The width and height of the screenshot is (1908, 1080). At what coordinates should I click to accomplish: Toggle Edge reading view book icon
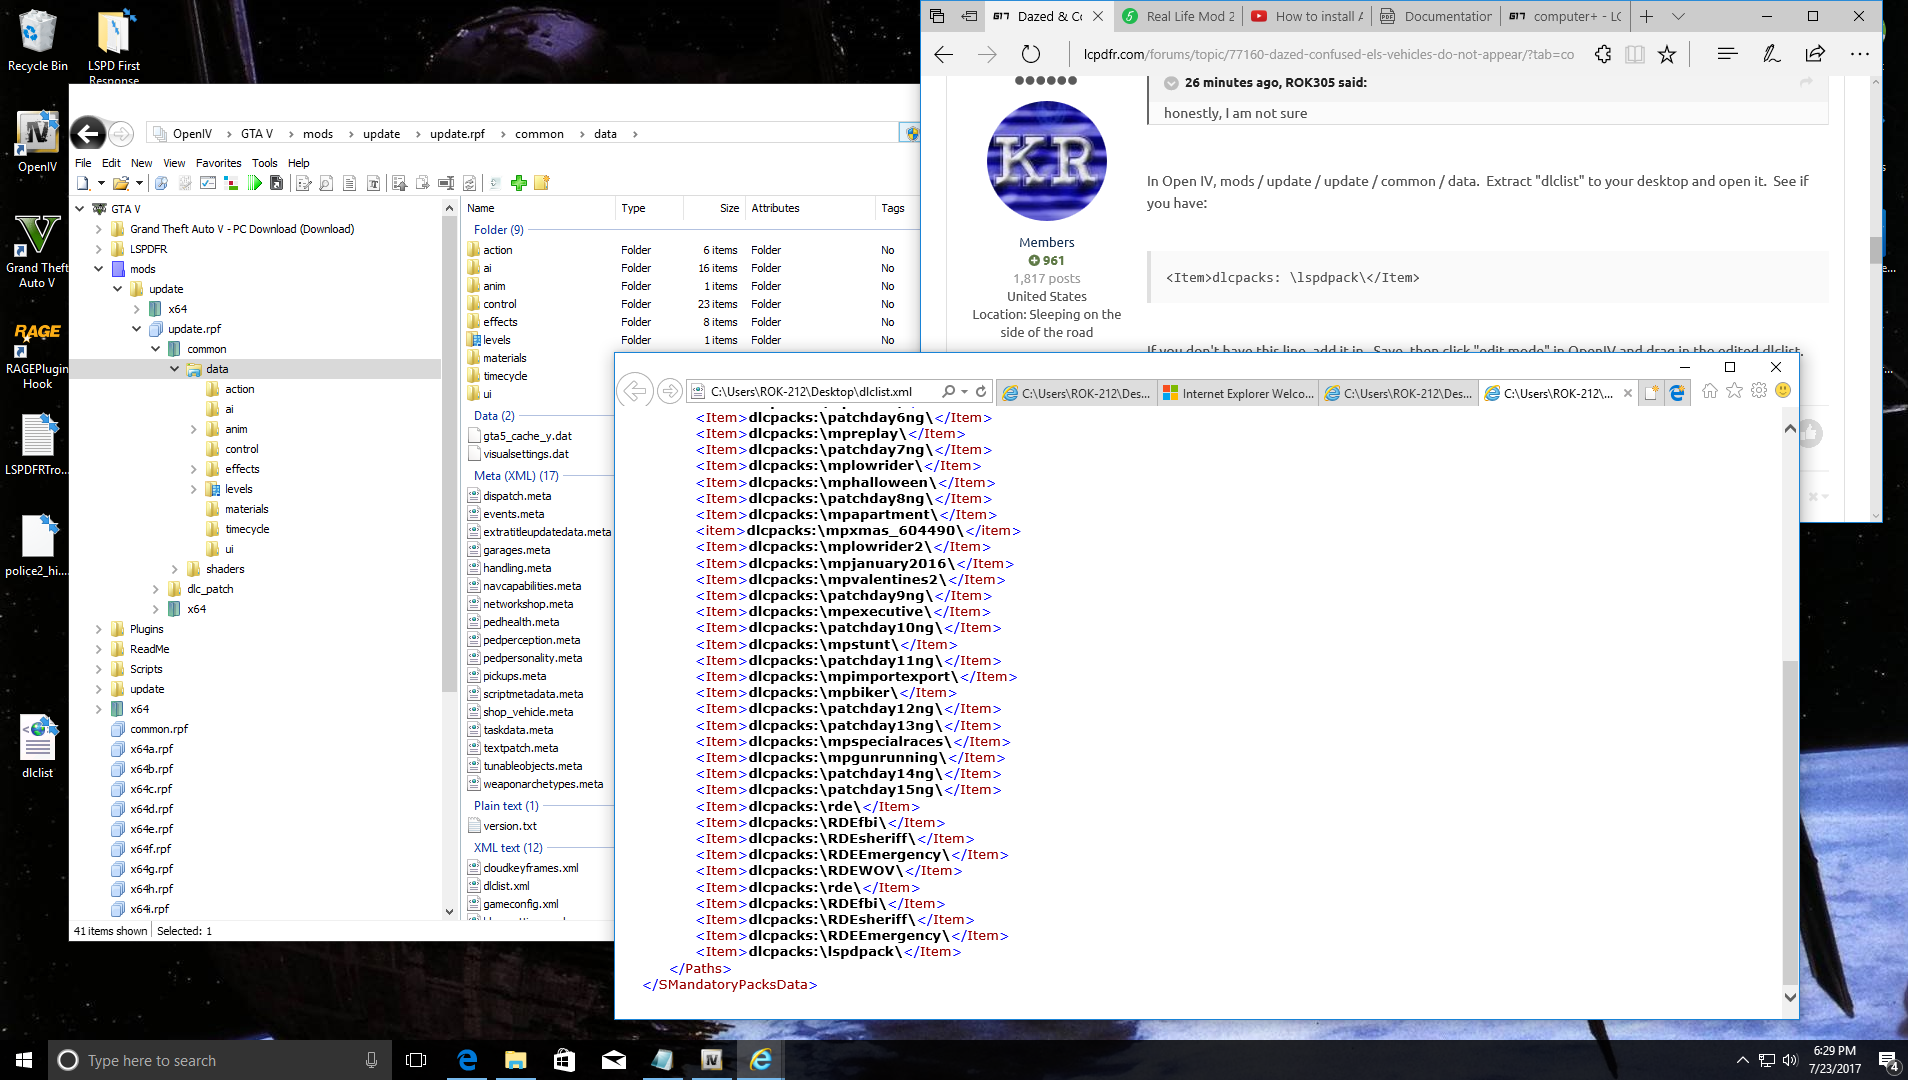1635,54
